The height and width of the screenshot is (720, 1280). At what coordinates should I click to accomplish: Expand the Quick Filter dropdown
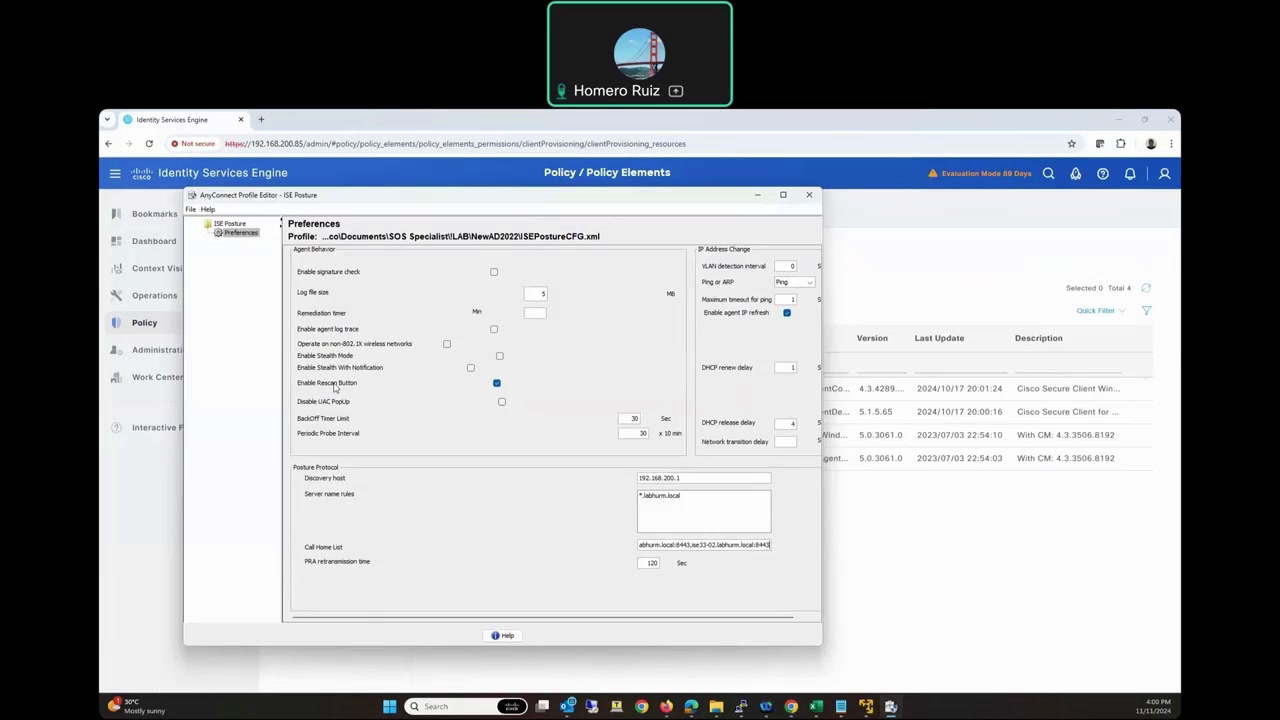point(1101,311)
